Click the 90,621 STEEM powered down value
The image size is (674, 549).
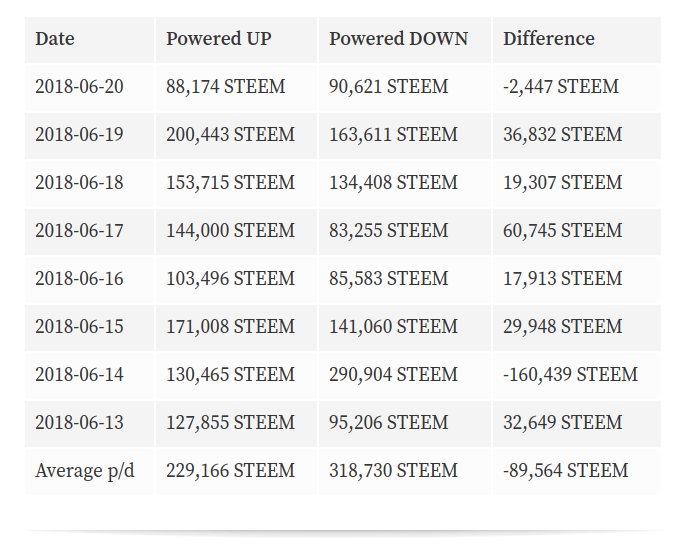(x=388, y=87)
